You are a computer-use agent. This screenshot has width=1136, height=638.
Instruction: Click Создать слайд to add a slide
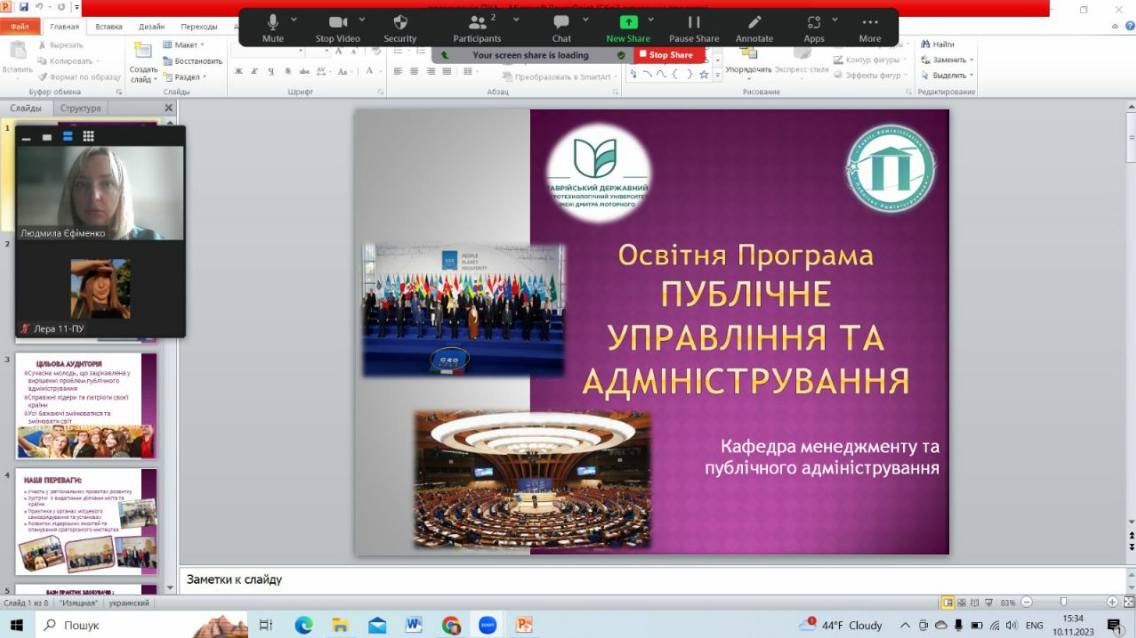tap(143, 60)
